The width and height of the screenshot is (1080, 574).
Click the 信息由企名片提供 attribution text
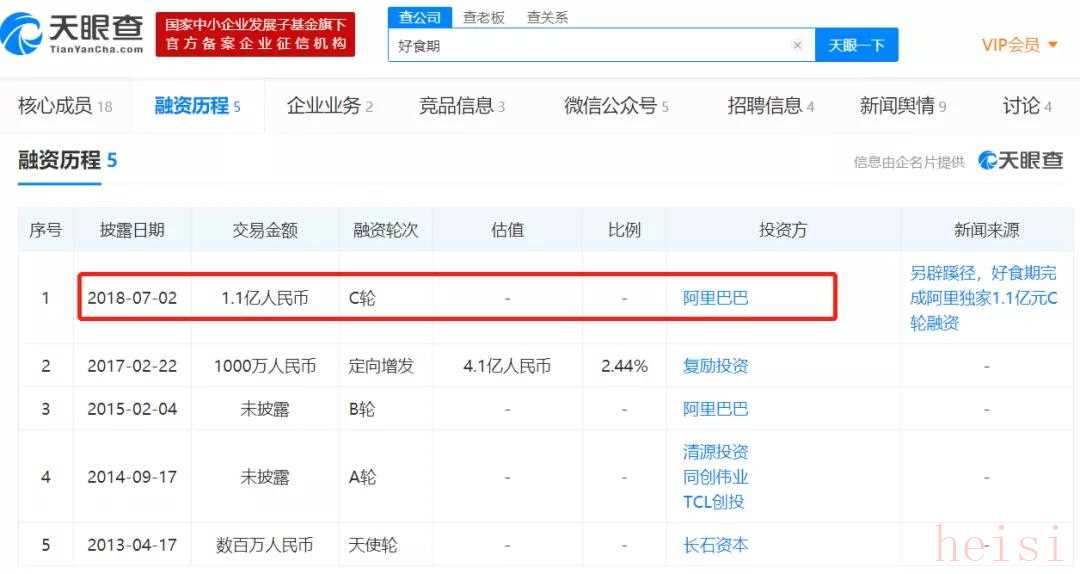point(909,162)
